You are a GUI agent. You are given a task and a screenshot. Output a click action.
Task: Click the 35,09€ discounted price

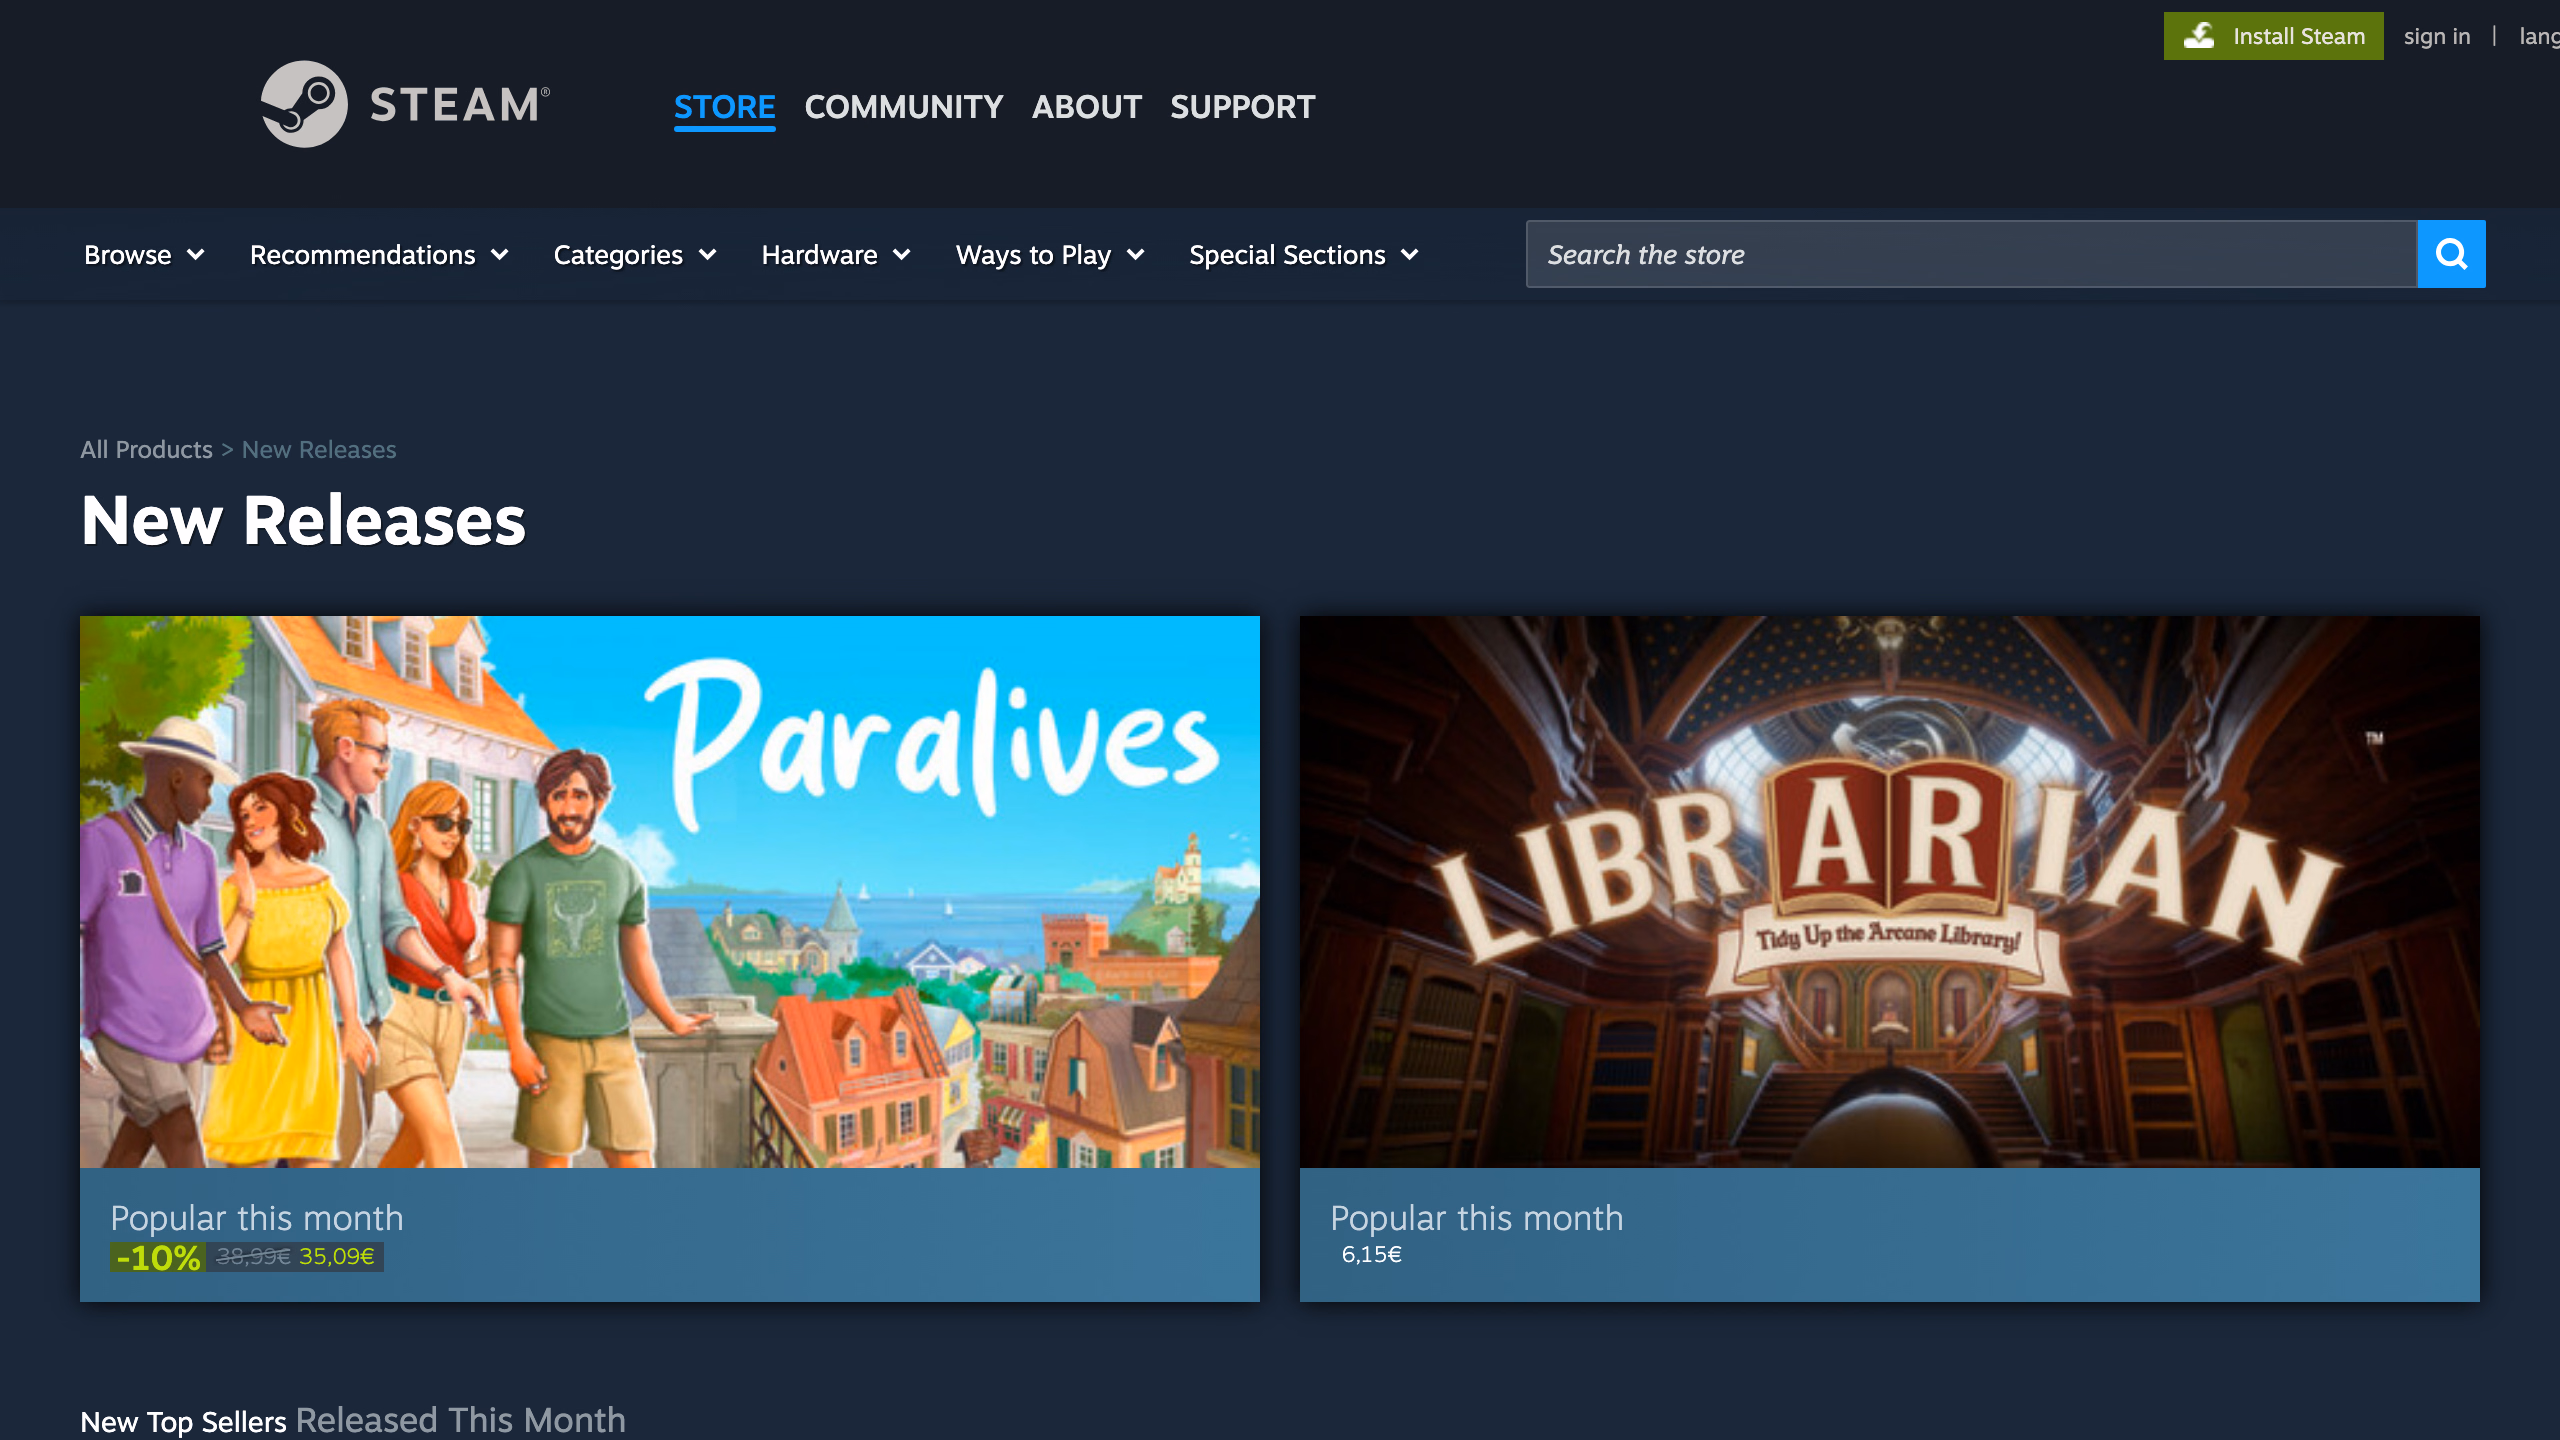pyautogui.click(x=337, y=1256)
